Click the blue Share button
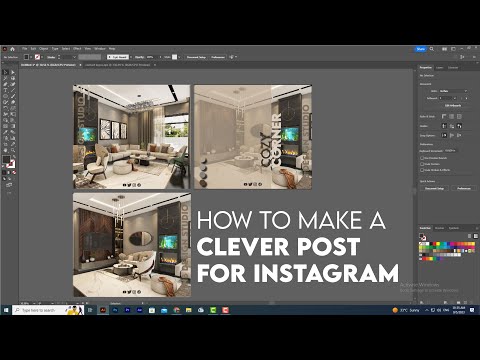This screenshot has height=360, width=480. (x=421, y=49)
